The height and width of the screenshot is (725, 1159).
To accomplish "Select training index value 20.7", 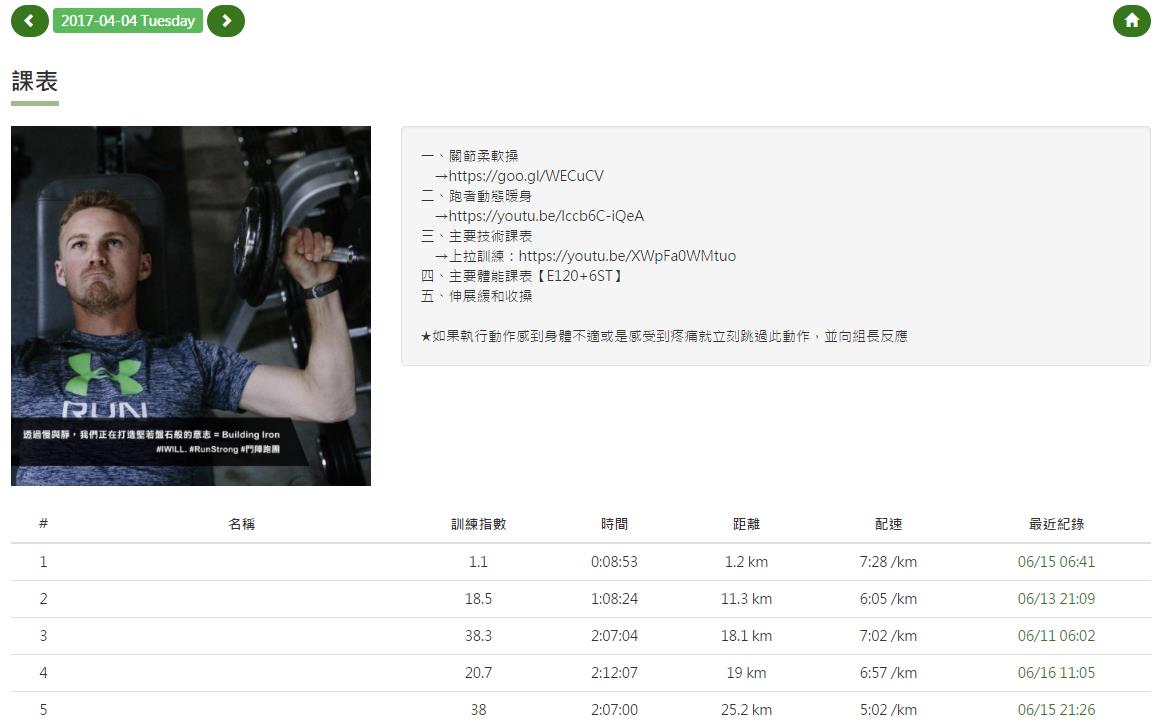I will (478, 673).
